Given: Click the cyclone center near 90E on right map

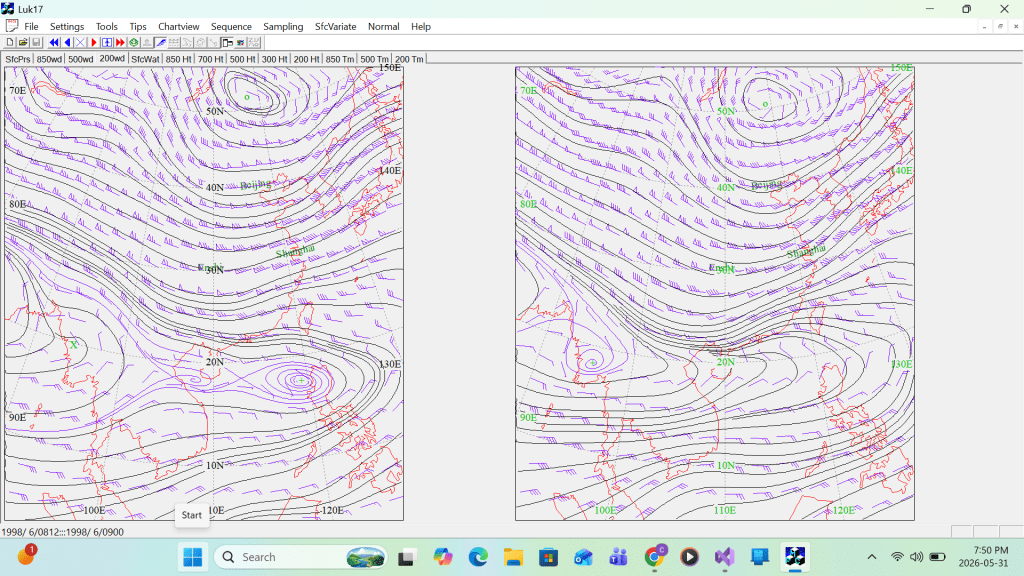Looking at the screenshot, I should point(592,362).
